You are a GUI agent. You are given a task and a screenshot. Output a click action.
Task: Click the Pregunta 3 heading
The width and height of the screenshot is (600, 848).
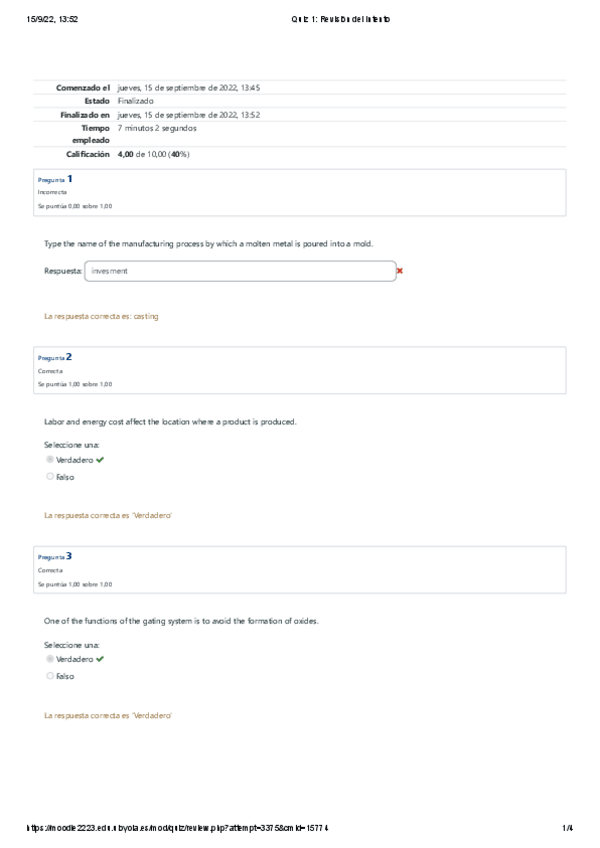(x=55, y=556)
